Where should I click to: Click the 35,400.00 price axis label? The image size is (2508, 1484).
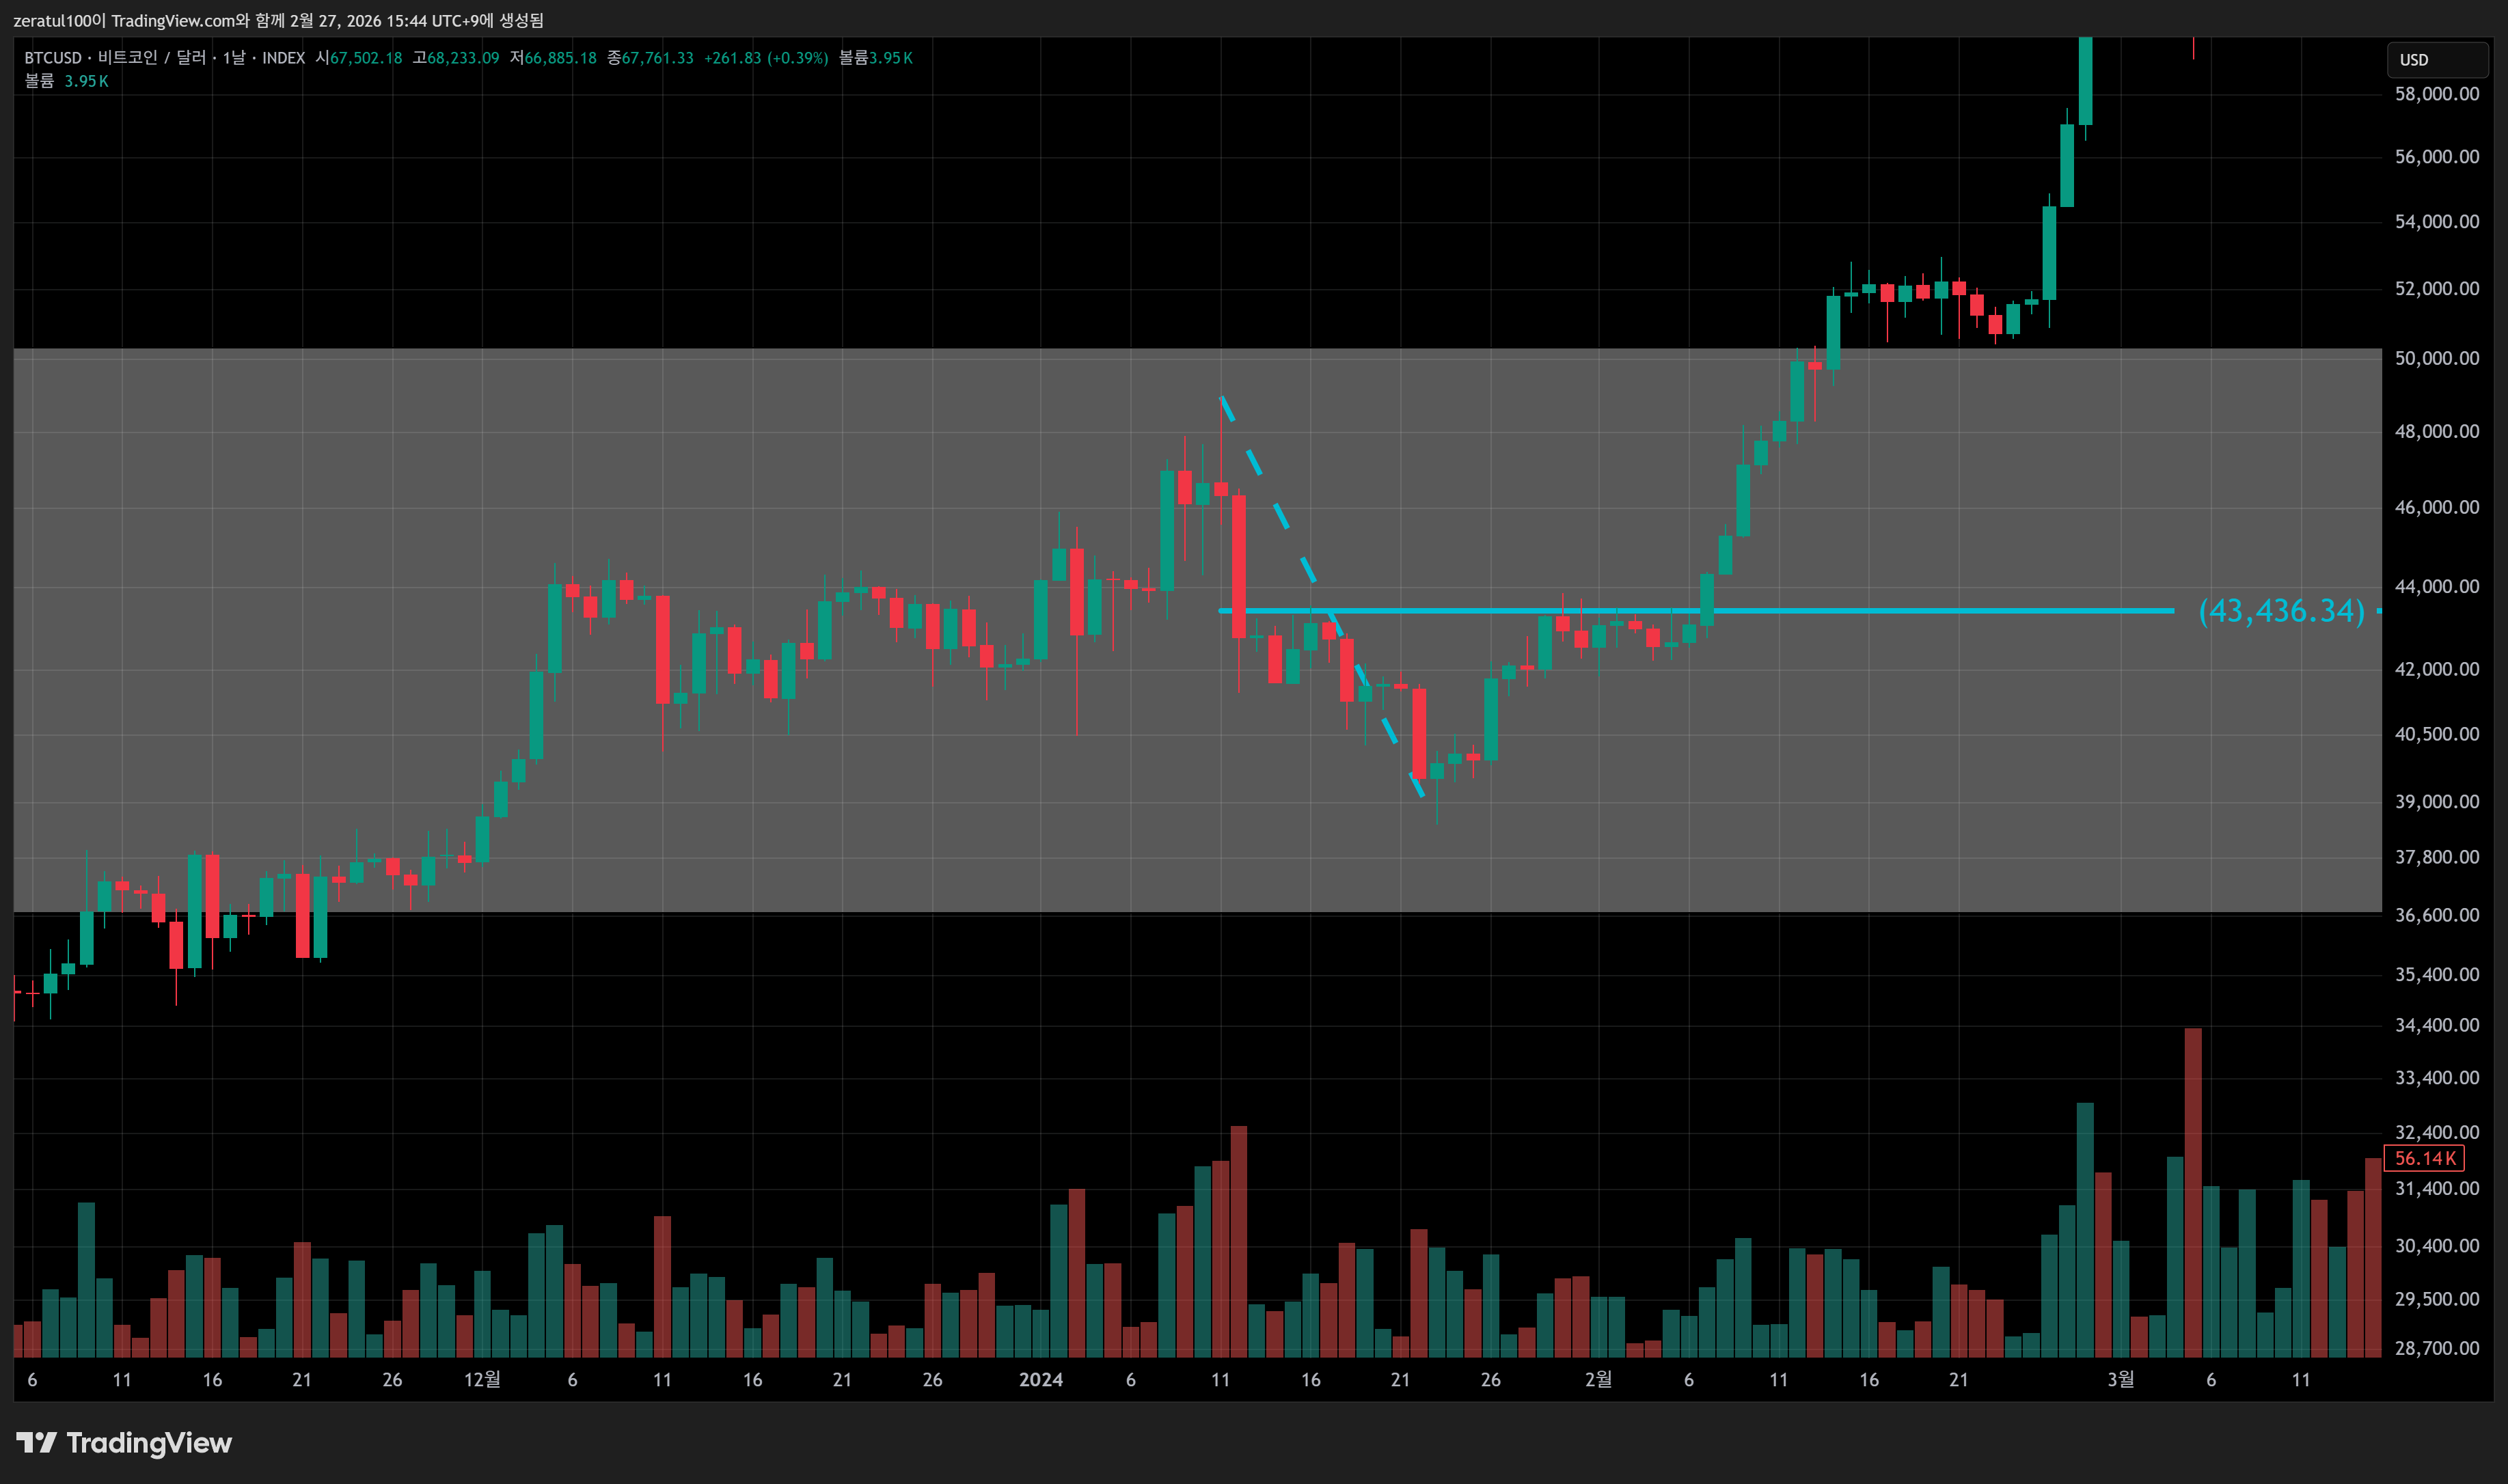click(2437, 974)
